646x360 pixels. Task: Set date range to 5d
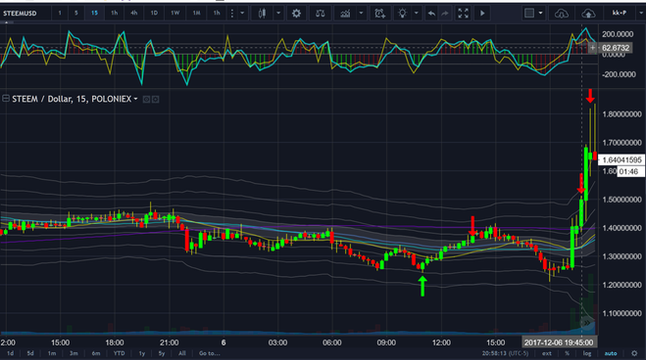coord(30,353)
